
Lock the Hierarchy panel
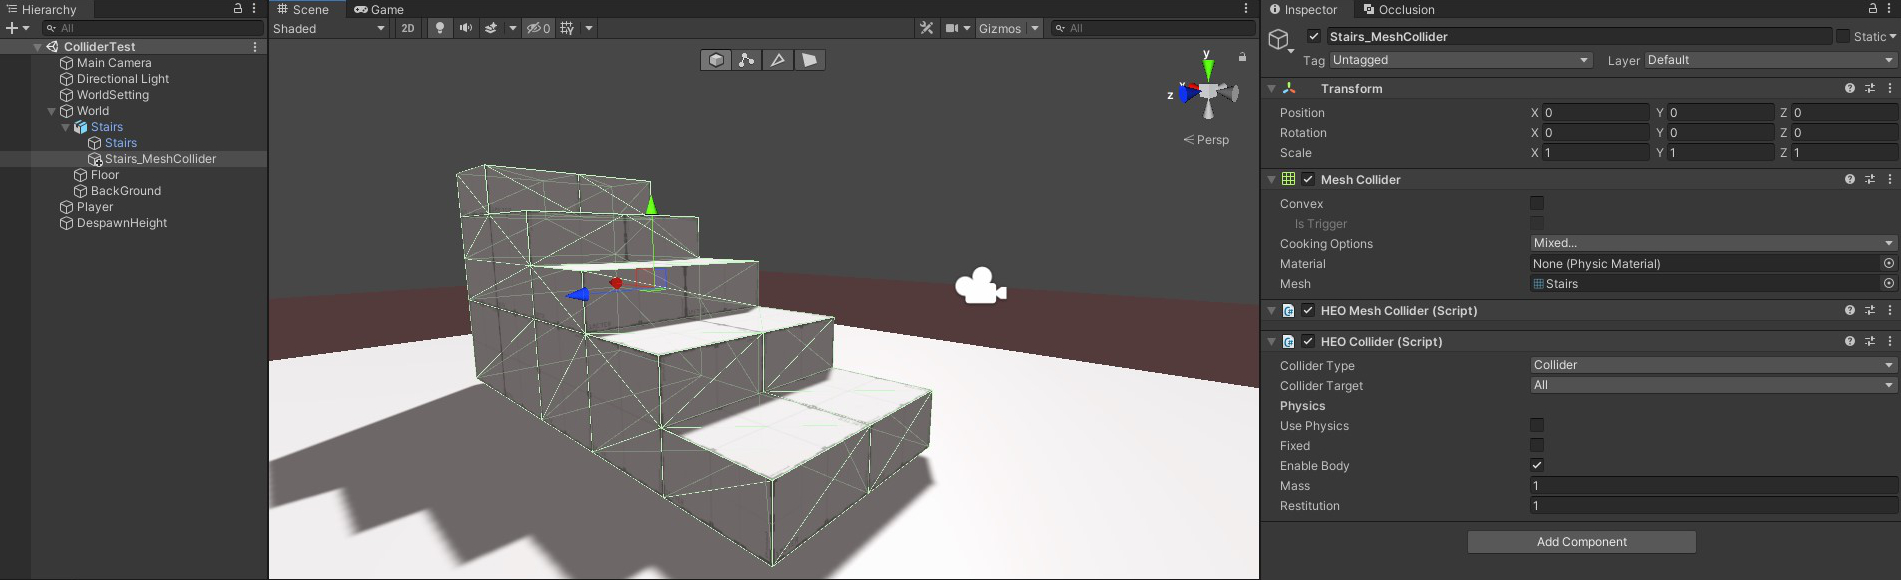tap(238, 8)
